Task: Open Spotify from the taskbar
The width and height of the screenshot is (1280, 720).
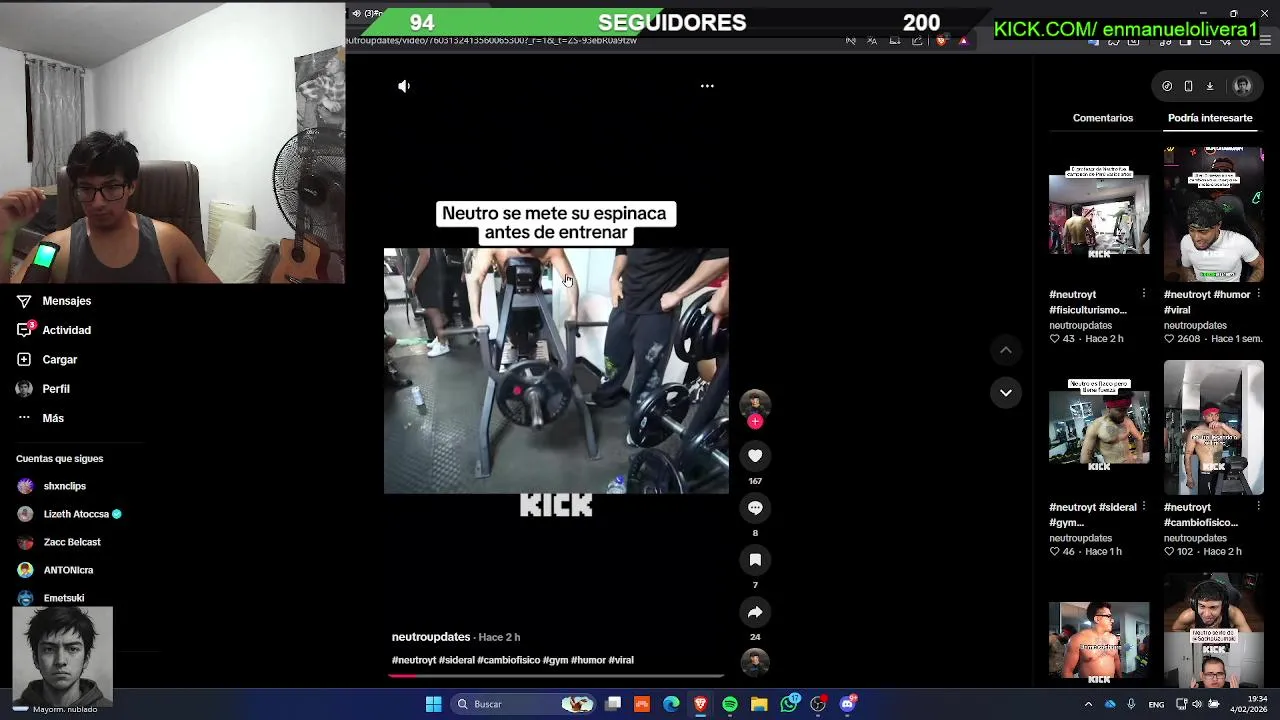Action: tap(730, 704)
